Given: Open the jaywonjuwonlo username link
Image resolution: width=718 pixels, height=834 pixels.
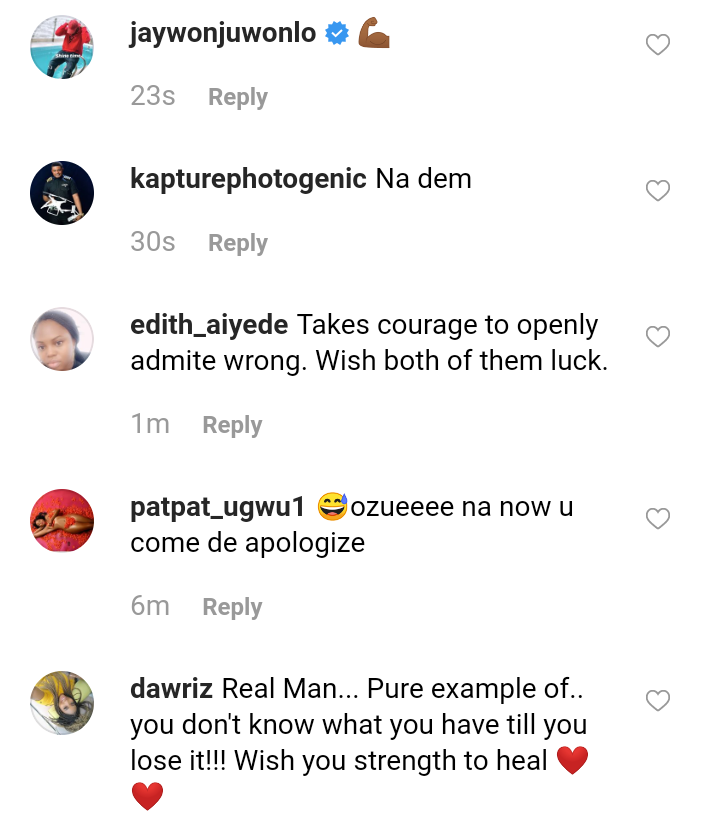Looking at the screenshot, I should tap(223, 33).
